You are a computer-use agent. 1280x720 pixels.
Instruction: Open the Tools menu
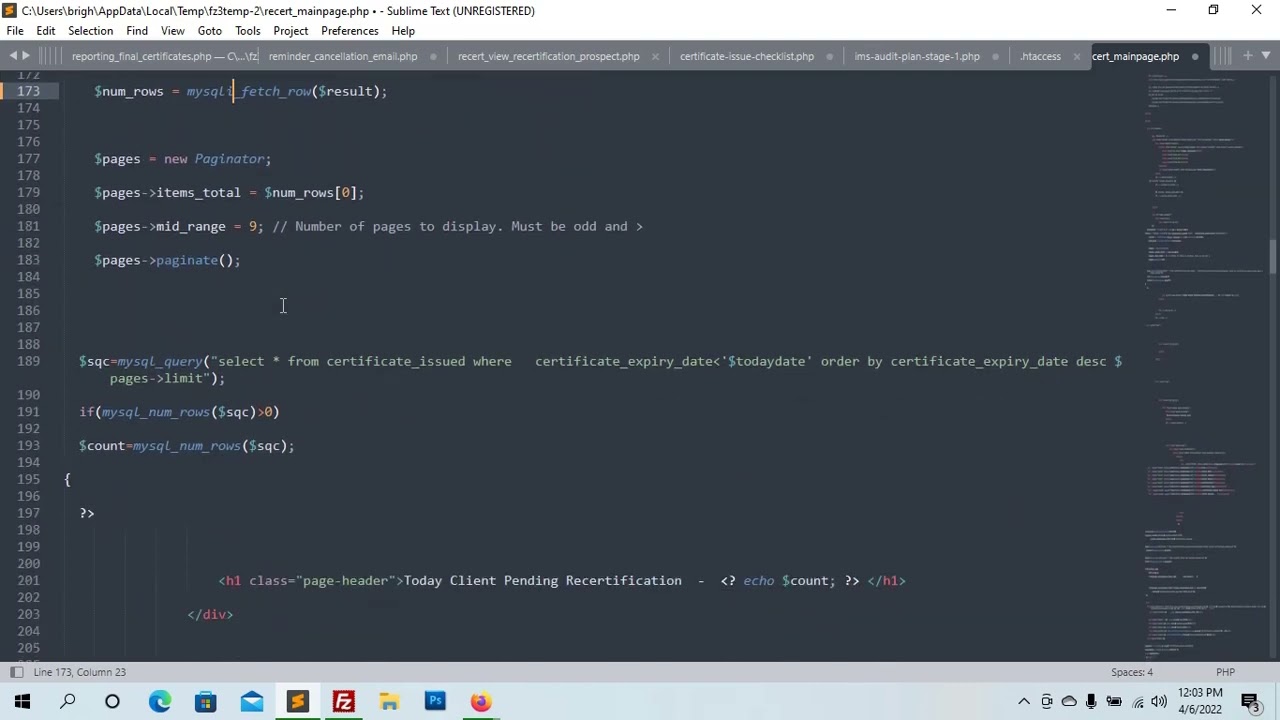[x=247, y=31]
